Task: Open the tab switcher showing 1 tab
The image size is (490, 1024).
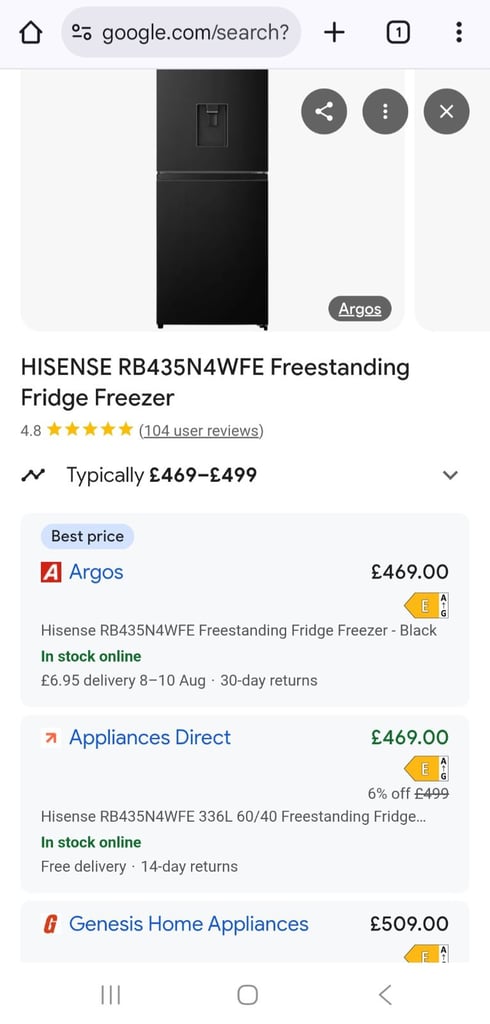Action: (398, 32)
